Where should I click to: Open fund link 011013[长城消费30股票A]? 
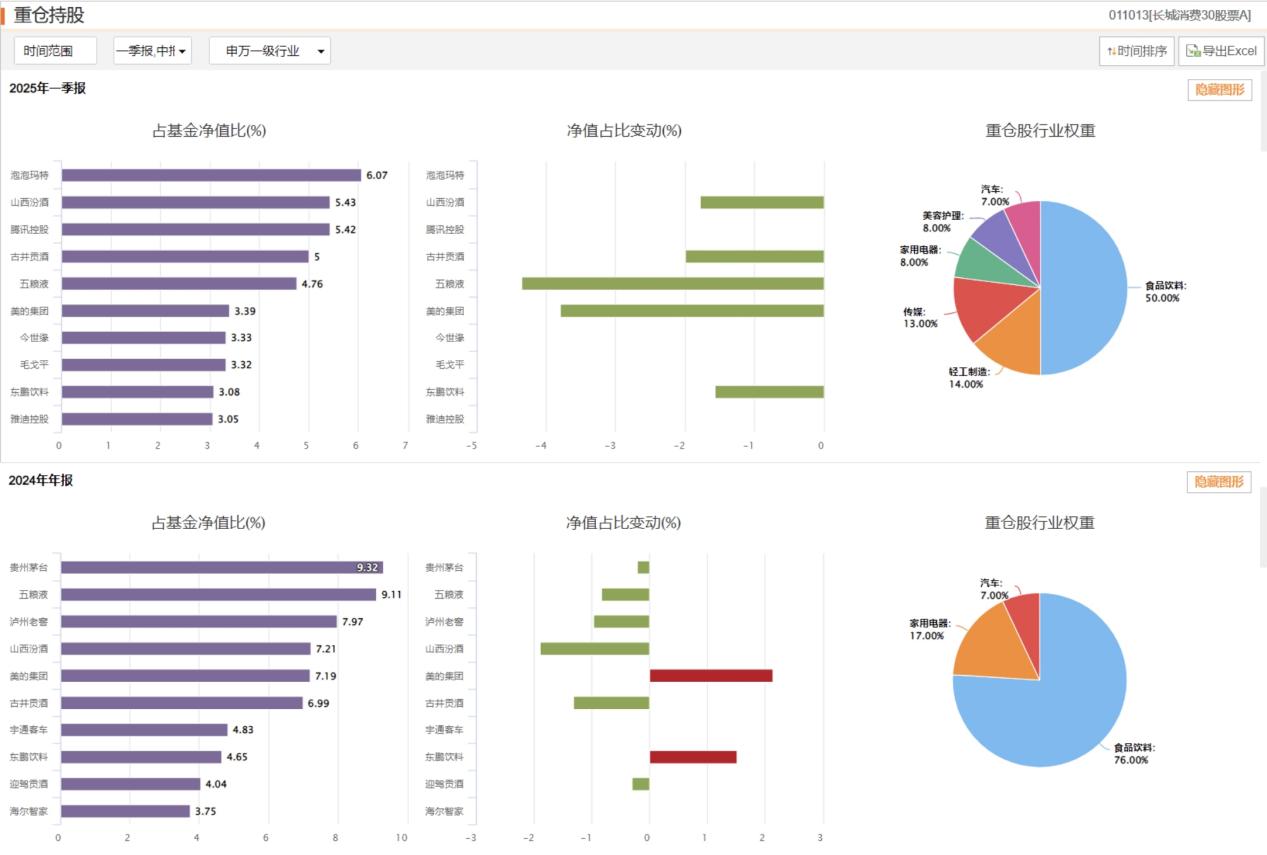(x=1178, y=14)
